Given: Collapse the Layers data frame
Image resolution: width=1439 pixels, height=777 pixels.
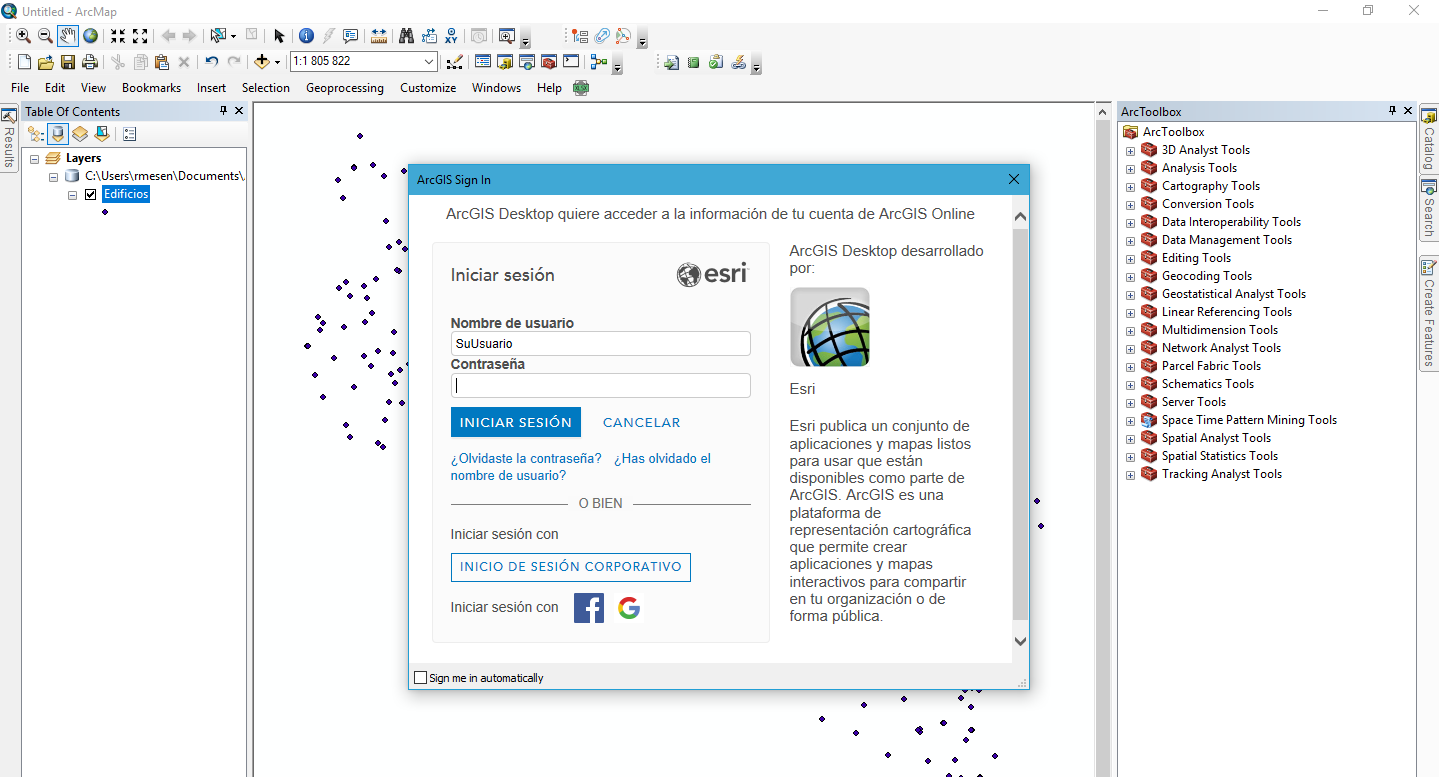Looking at the screenshot, I should click(x=34, y=158).
